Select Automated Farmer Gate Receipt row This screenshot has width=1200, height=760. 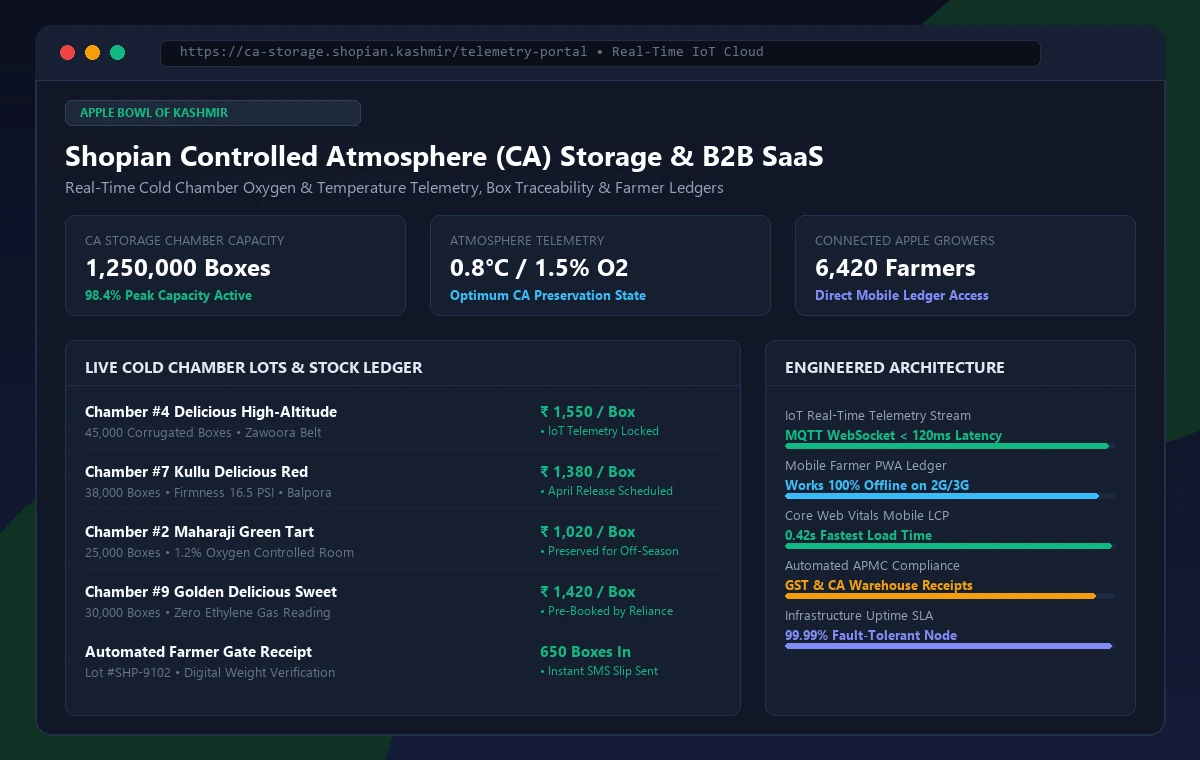point(402,661)
